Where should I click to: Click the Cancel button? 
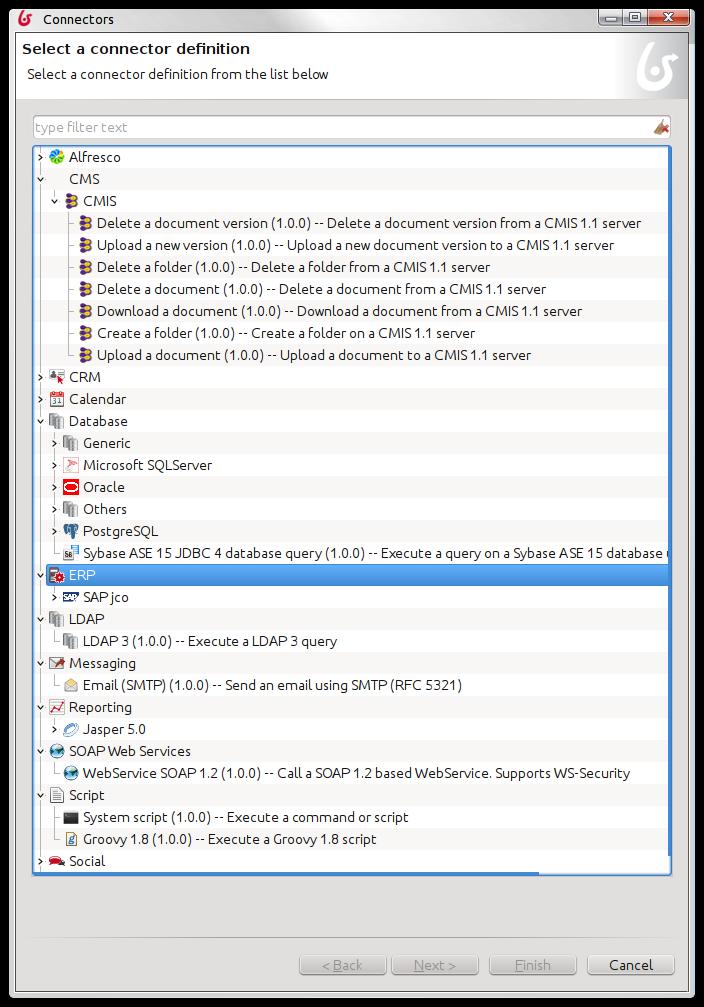(x=631, y=965)
